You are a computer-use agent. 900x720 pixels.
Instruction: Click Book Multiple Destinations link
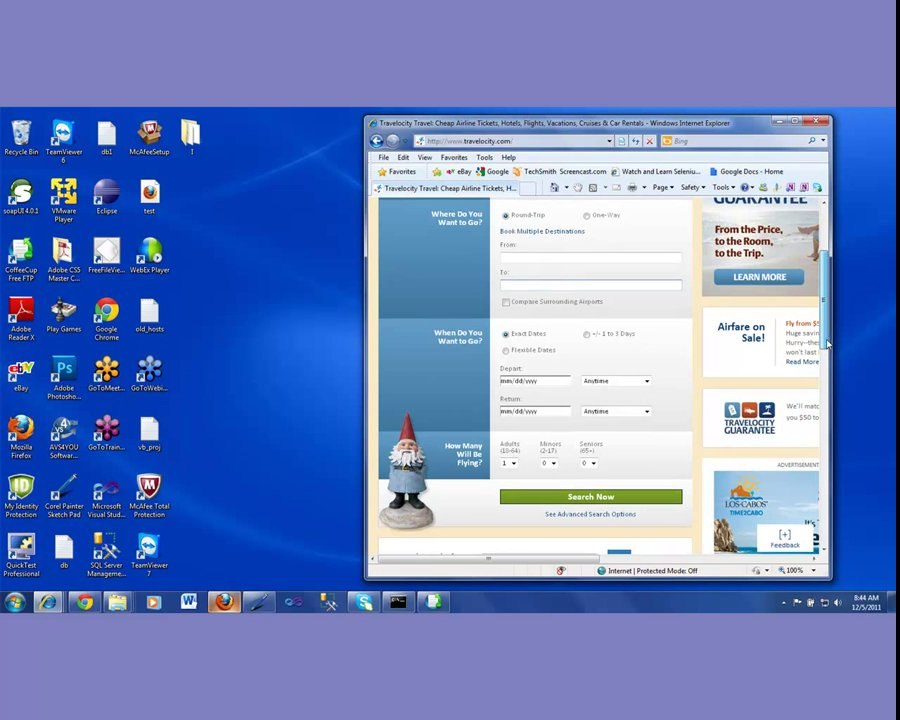coord(542,231)
